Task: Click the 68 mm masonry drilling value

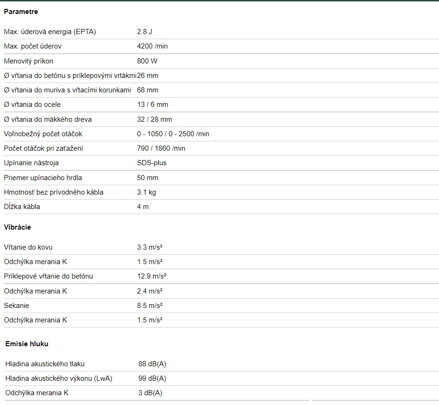Action: (x=148, y=90)
